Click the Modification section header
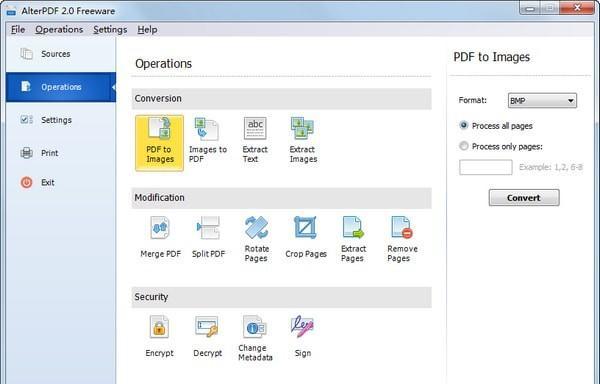The height and width of the screenshot is (384, 600). pyautogui.click(x=282, y=198)
